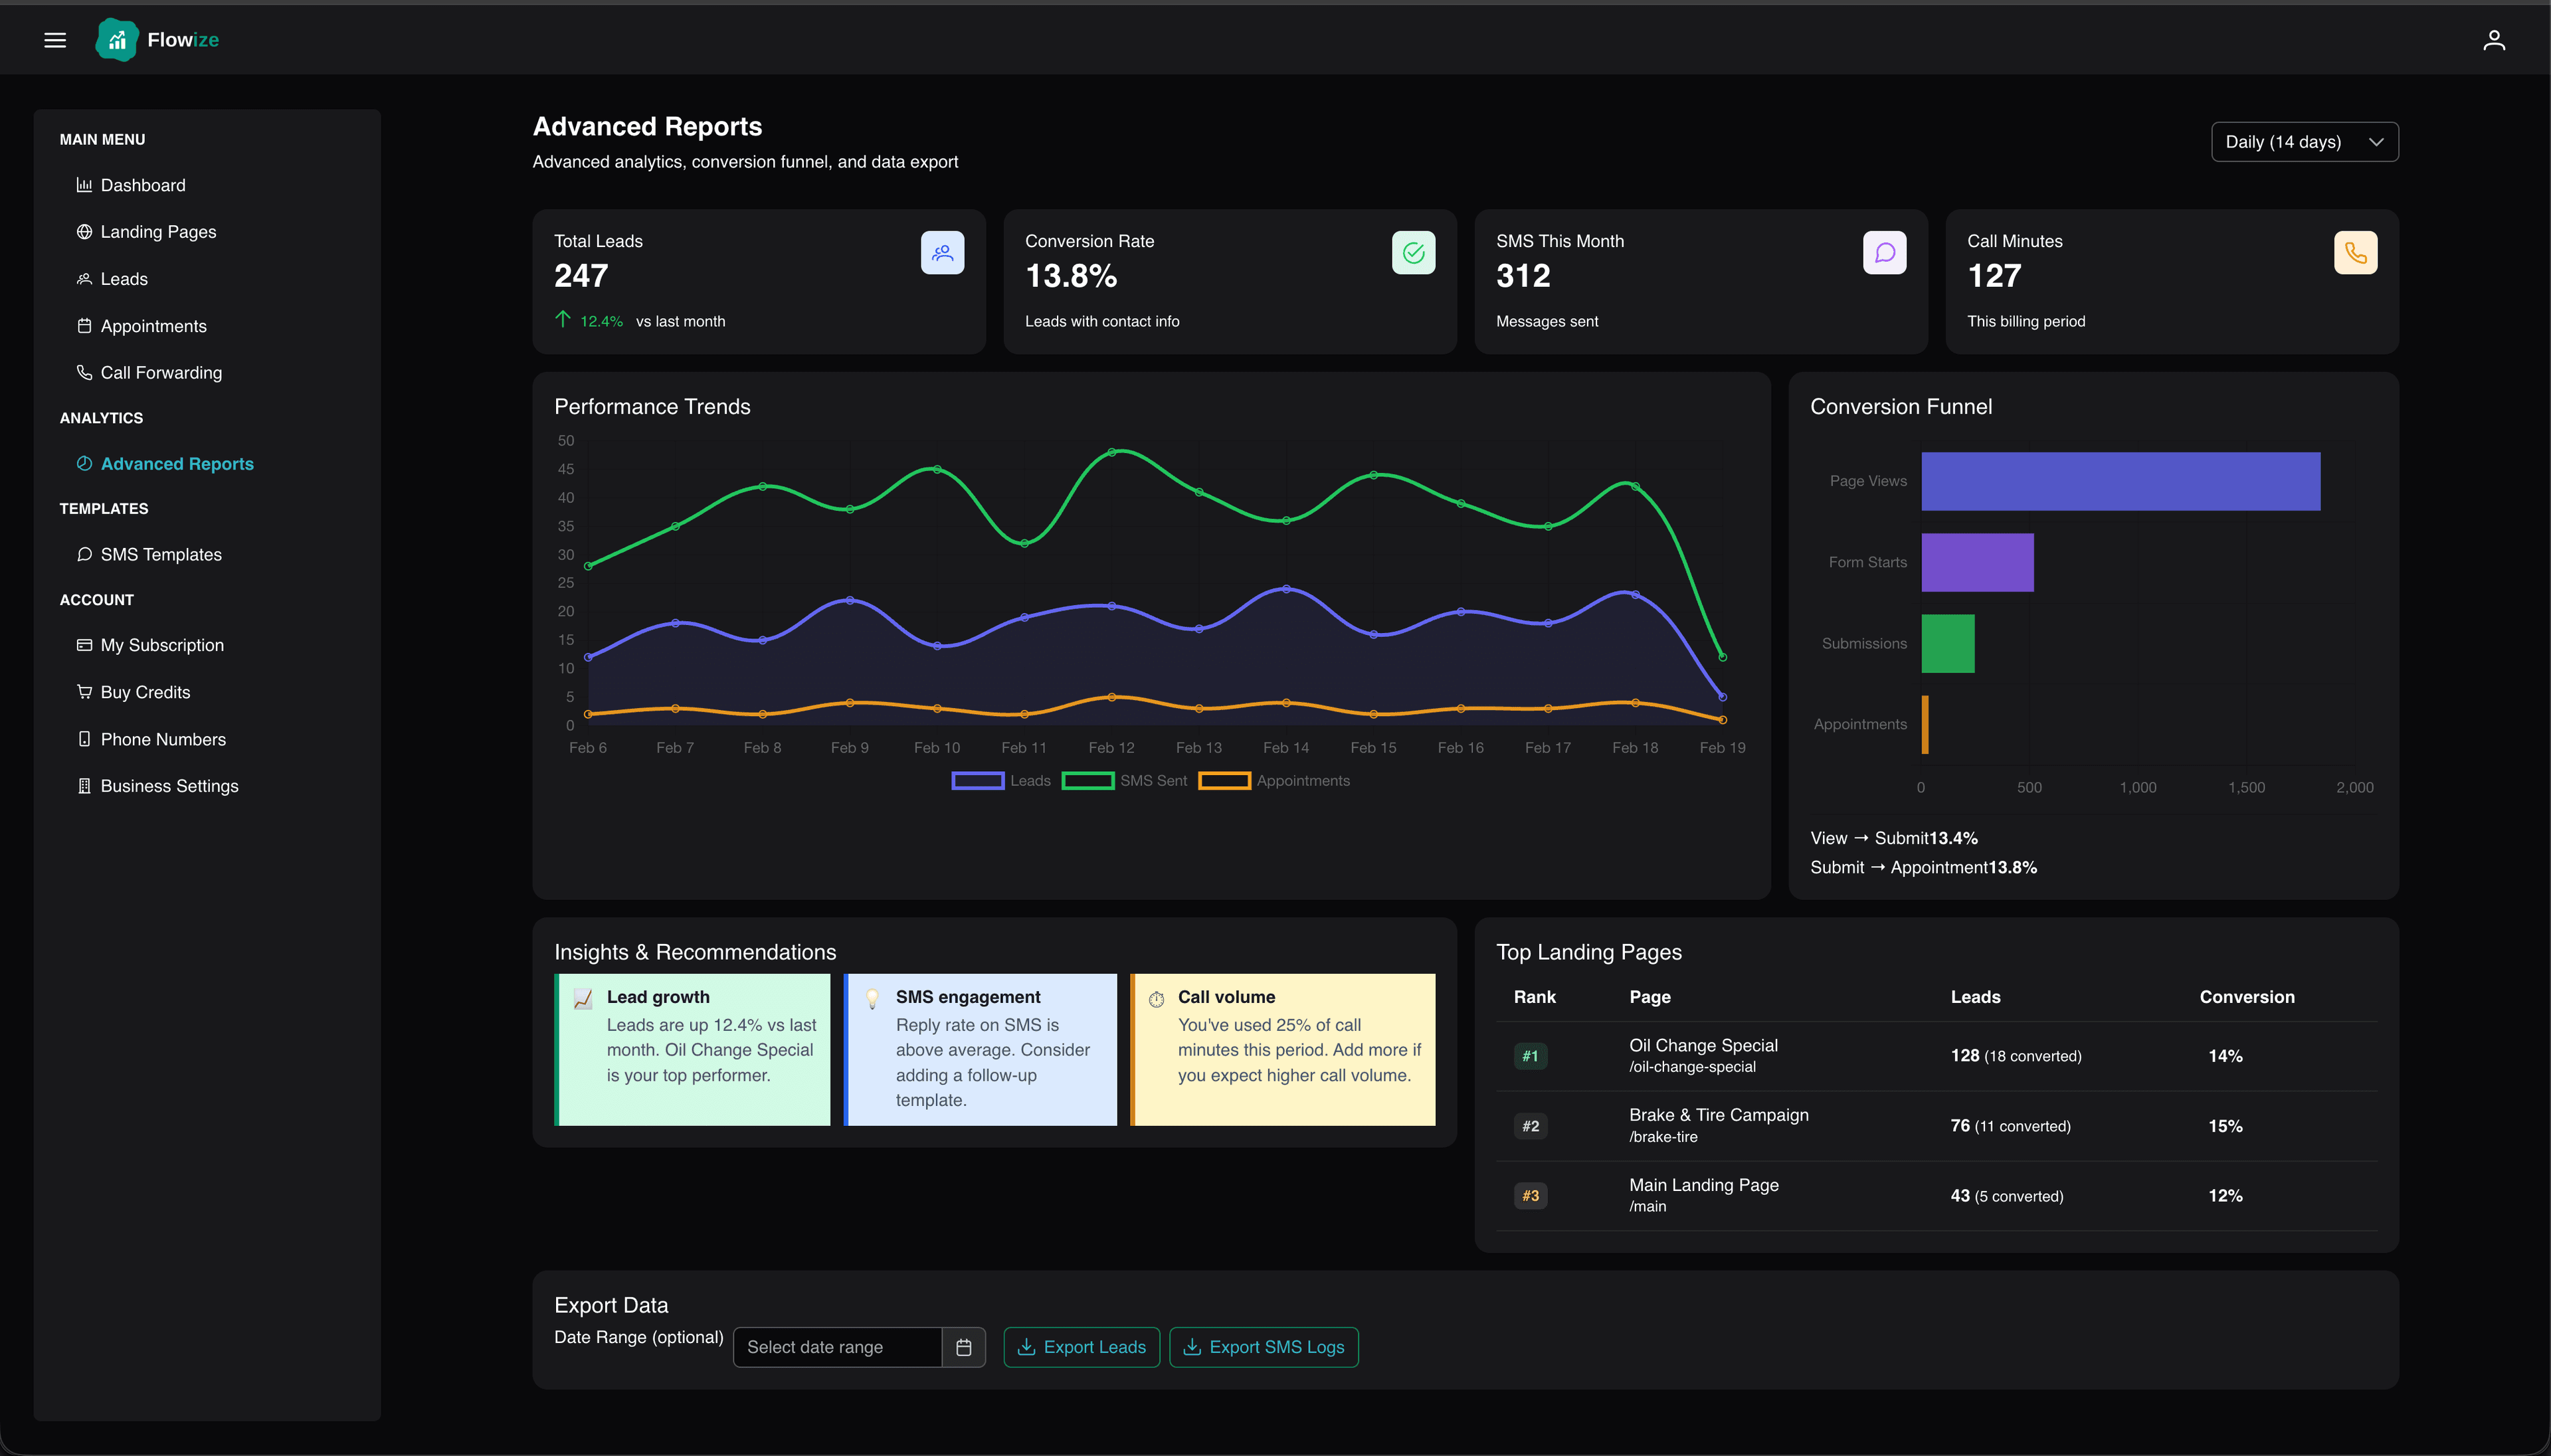This screenshot has width=2551, height=1456.
Task: Go to Call Forwarding menu item
Action: 161,373
